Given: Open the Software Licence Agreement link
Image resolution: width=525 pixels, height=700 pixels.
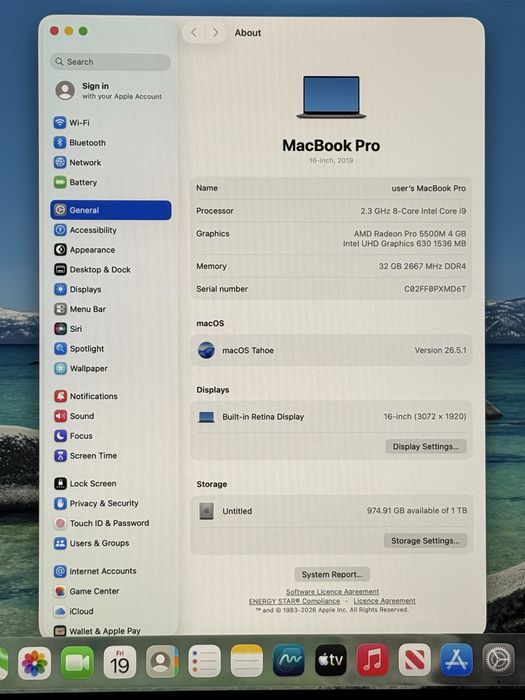Looking at the screenshot, I should [333, 592].
